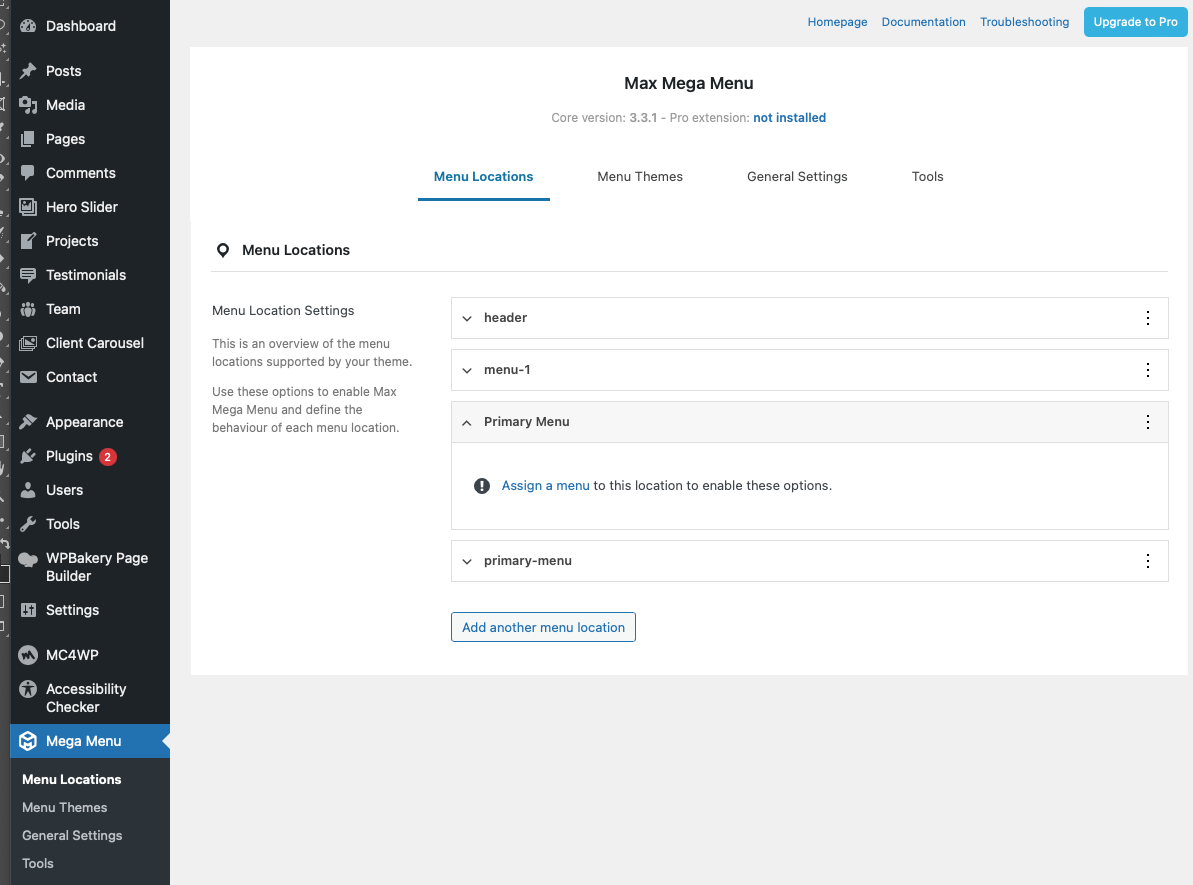Open Hero Slider label in sidebar
The height and width of the screenshot is (885, 1193).
(x=82, y=207)
